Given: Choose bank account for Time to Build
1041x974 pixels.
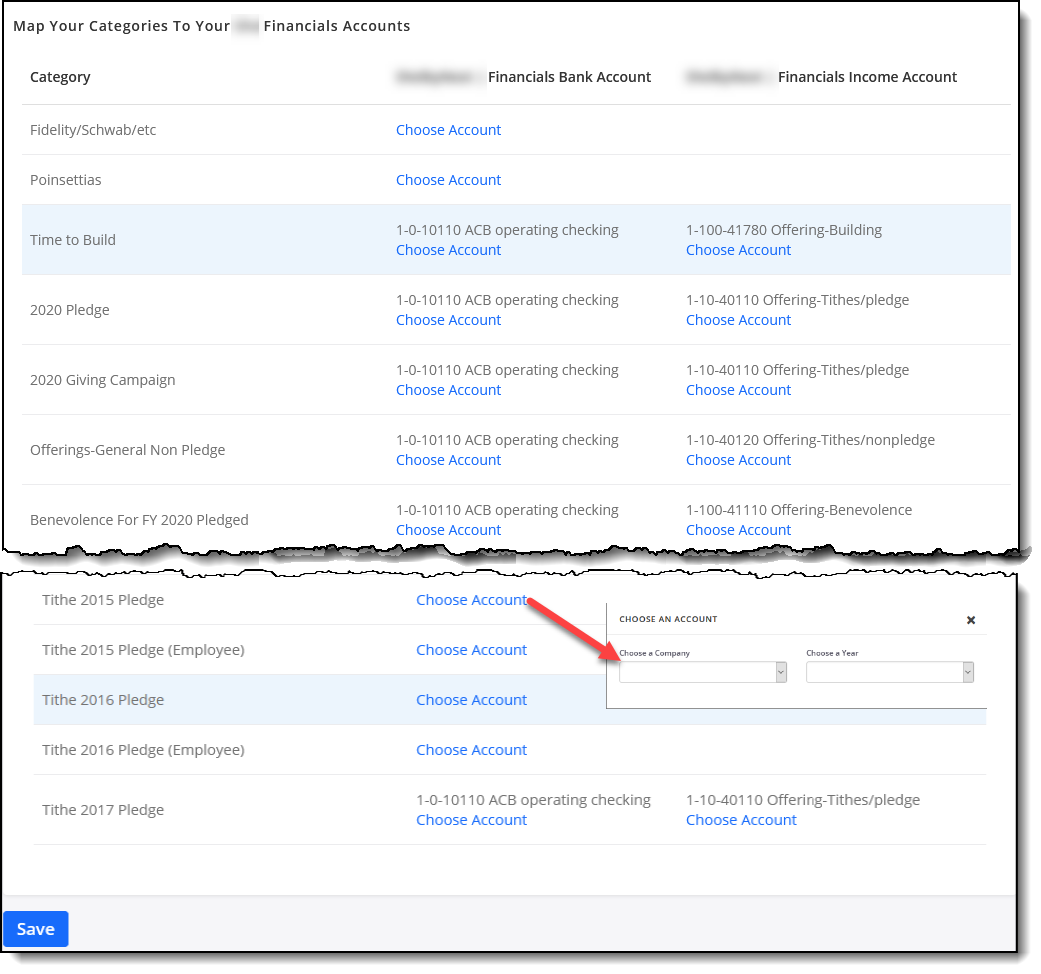Looking at the screenshot, I should click(x=448, y=250).
